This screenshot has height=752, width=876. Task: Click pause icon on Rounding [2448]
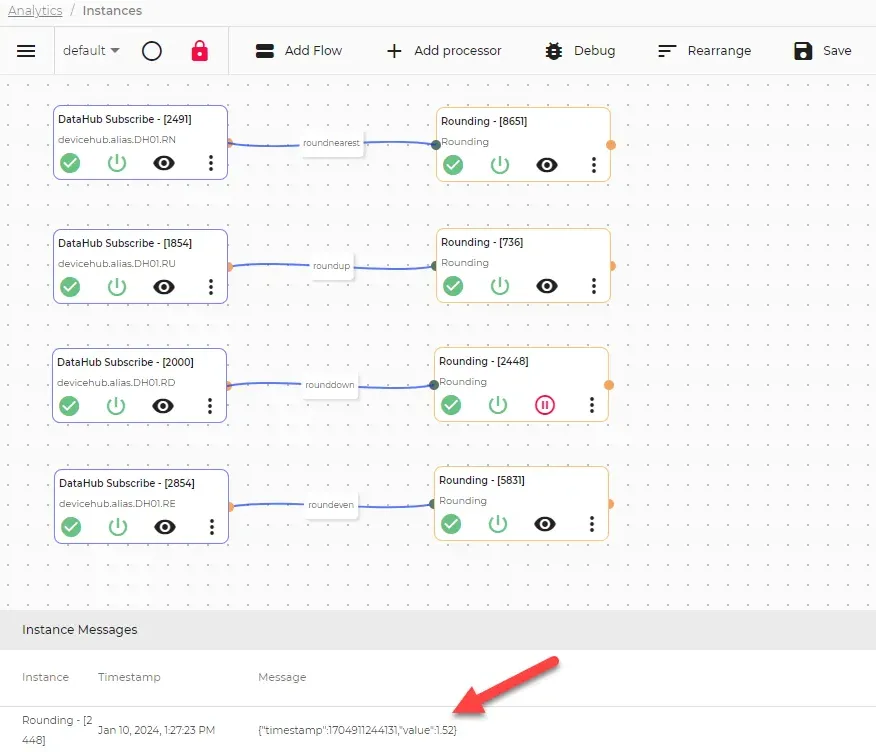click(x=545, y=404)
